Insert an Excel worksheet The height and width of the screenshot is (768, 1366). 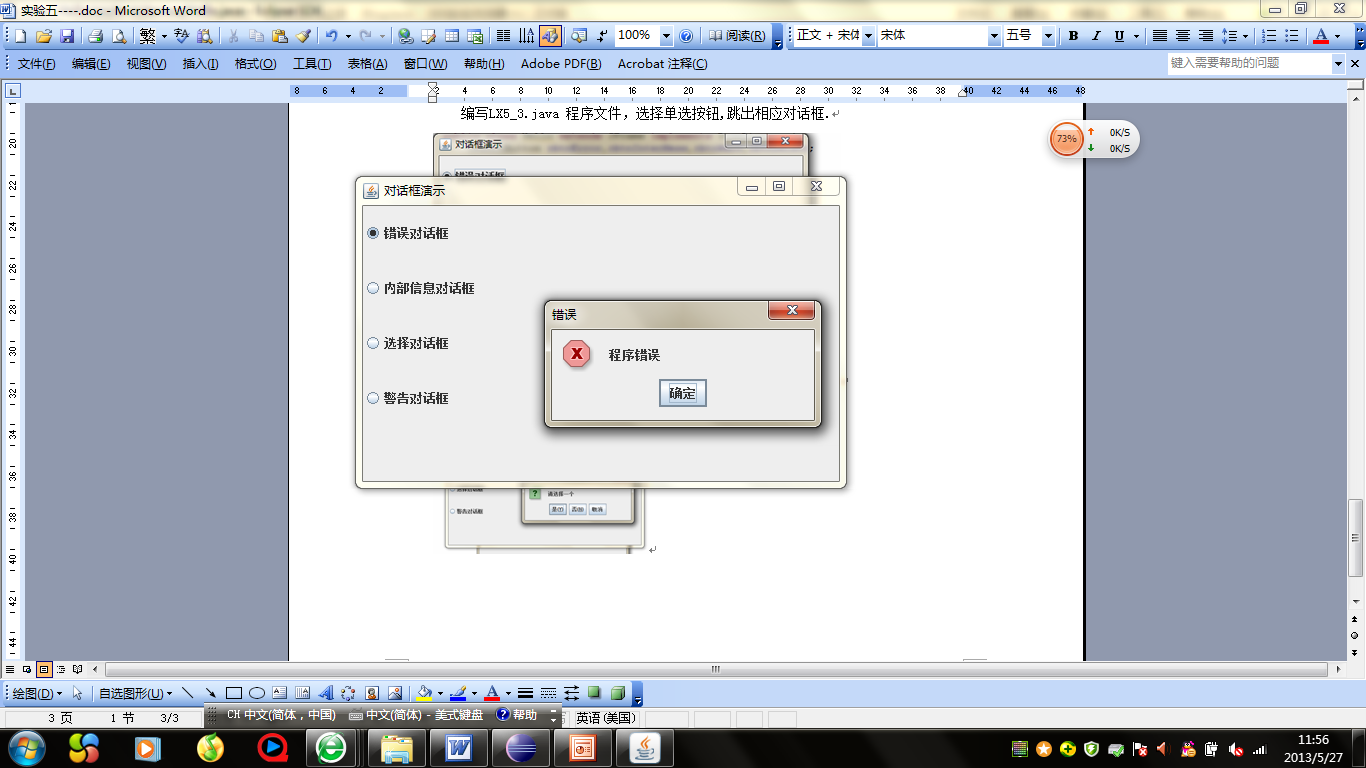(x=475, y=36)
